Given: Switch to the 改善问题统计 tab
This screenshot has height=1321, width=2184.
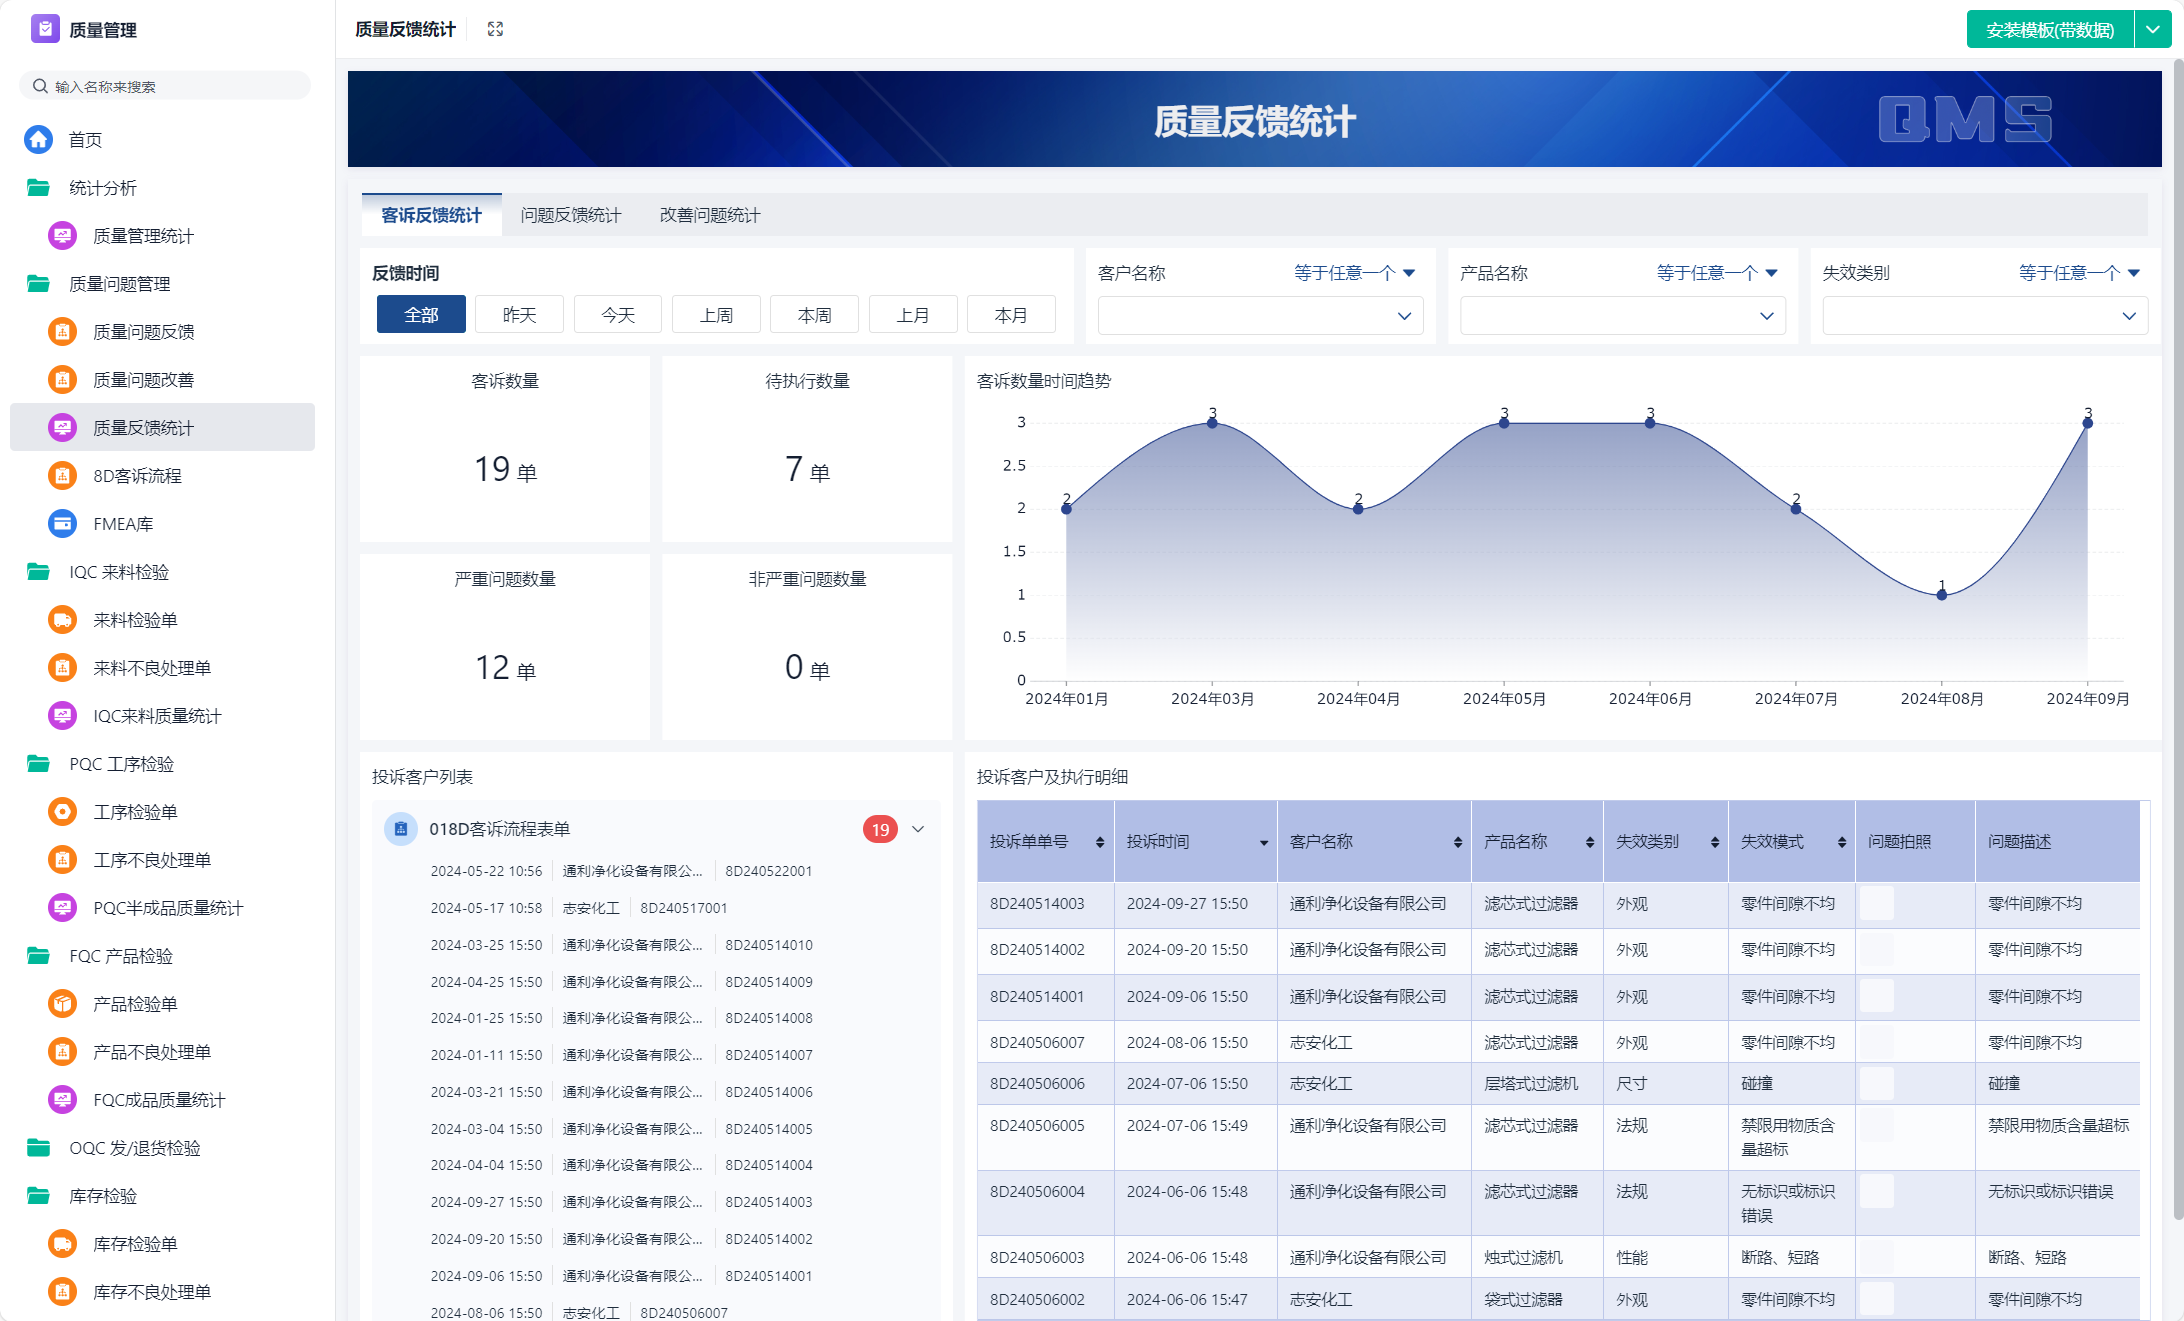Looking at the screenshot, I should click(x=709, y=215).
